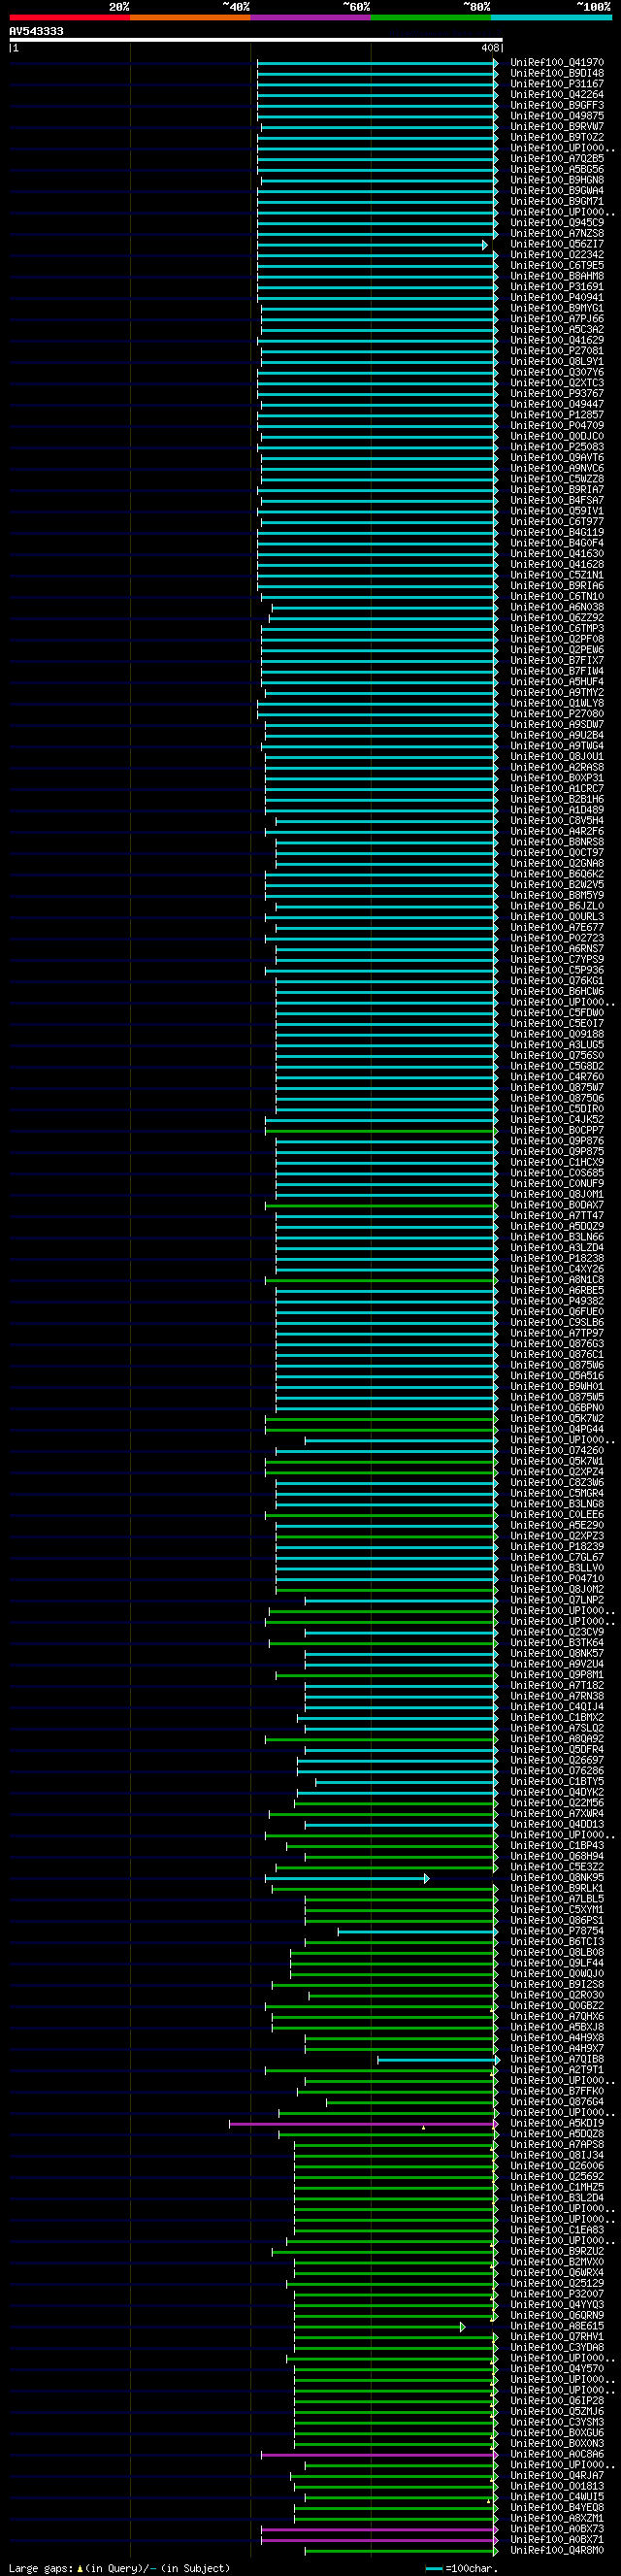
Task: Click hit label UniRef100_C1EA83
Action: pyautogui.click(x=557, y=2230)
